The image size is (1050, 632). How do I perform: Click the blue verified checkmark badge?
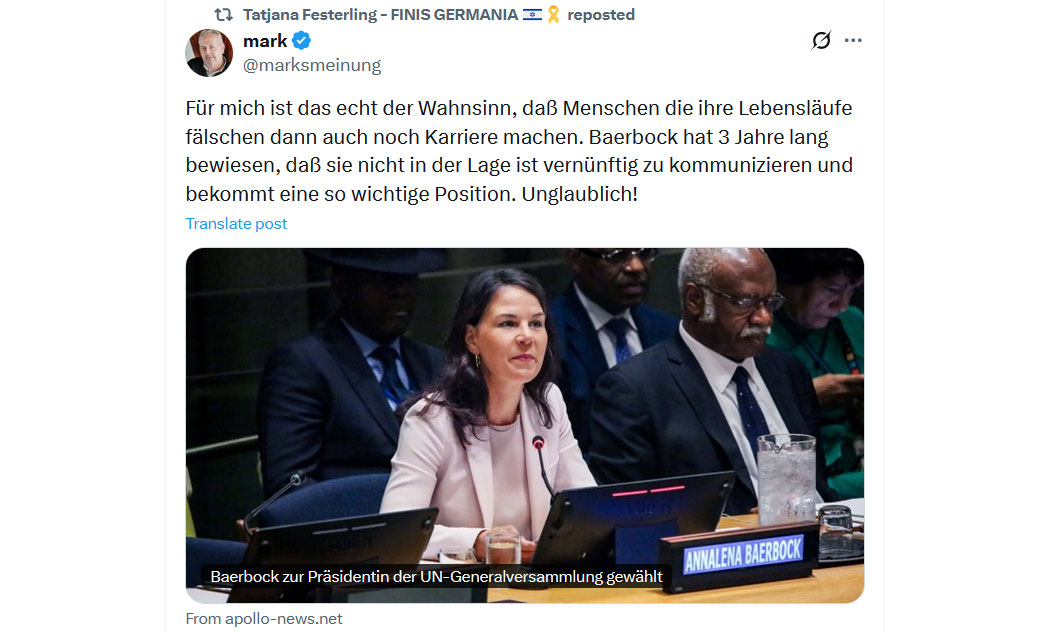click(302, 41)
